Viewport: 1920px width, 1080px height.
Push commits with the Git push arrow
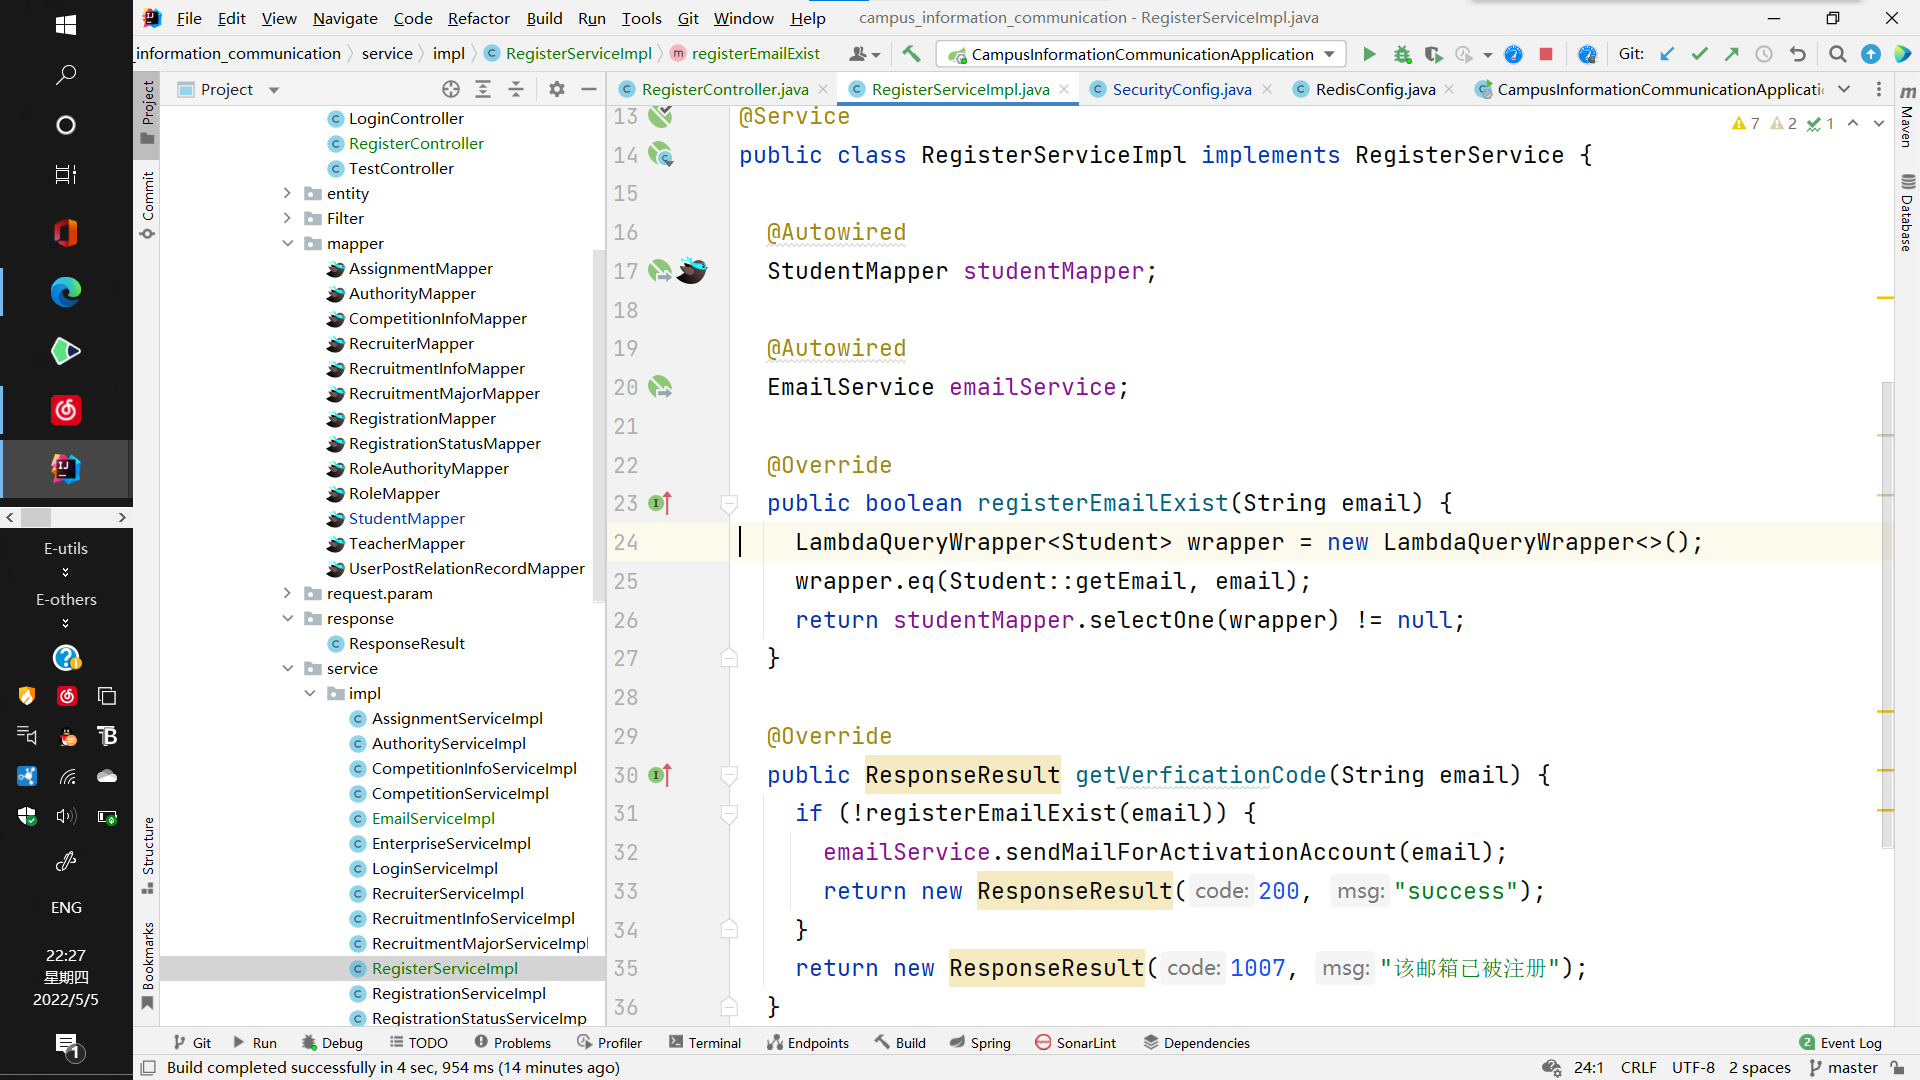click(1732, 54)
